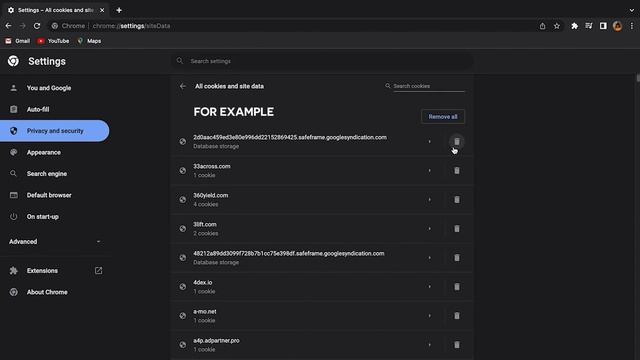This screenshot has width=640, height=360.
Task: Delete the 33across.com cookie entry
Action: click(457, 171)
